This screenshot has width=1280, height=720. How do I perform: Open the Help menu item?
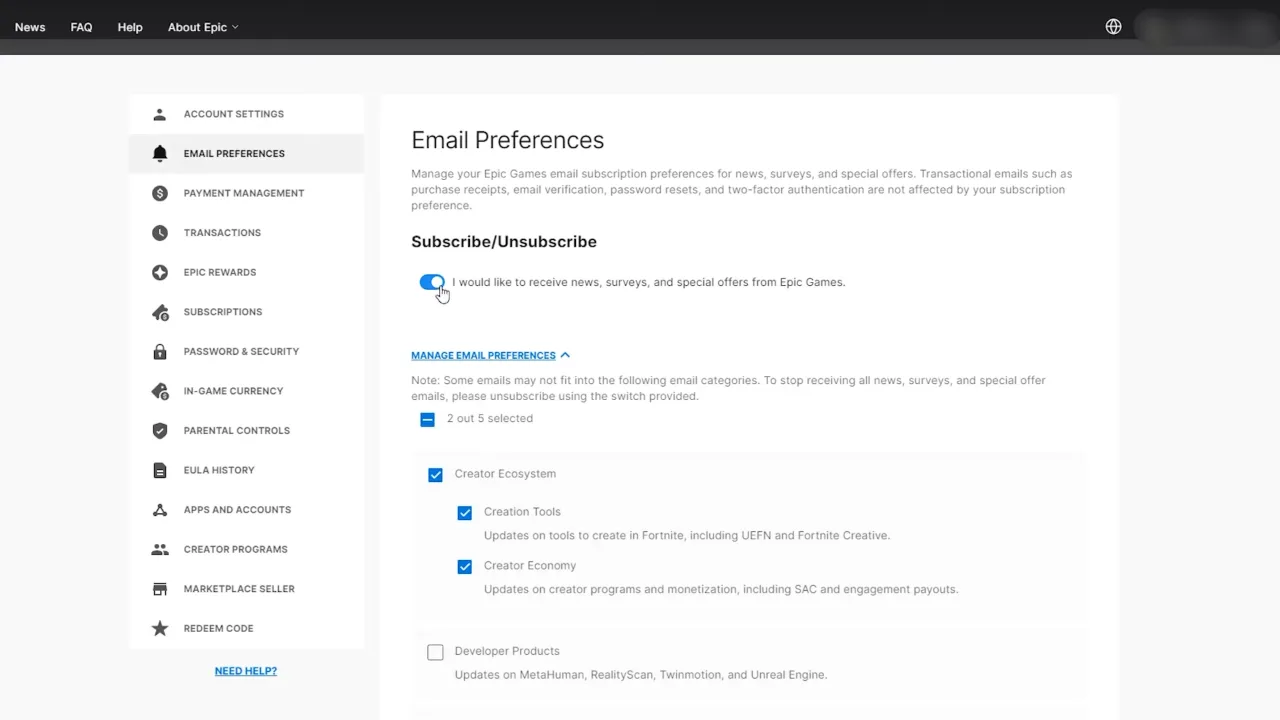point(130,27)
